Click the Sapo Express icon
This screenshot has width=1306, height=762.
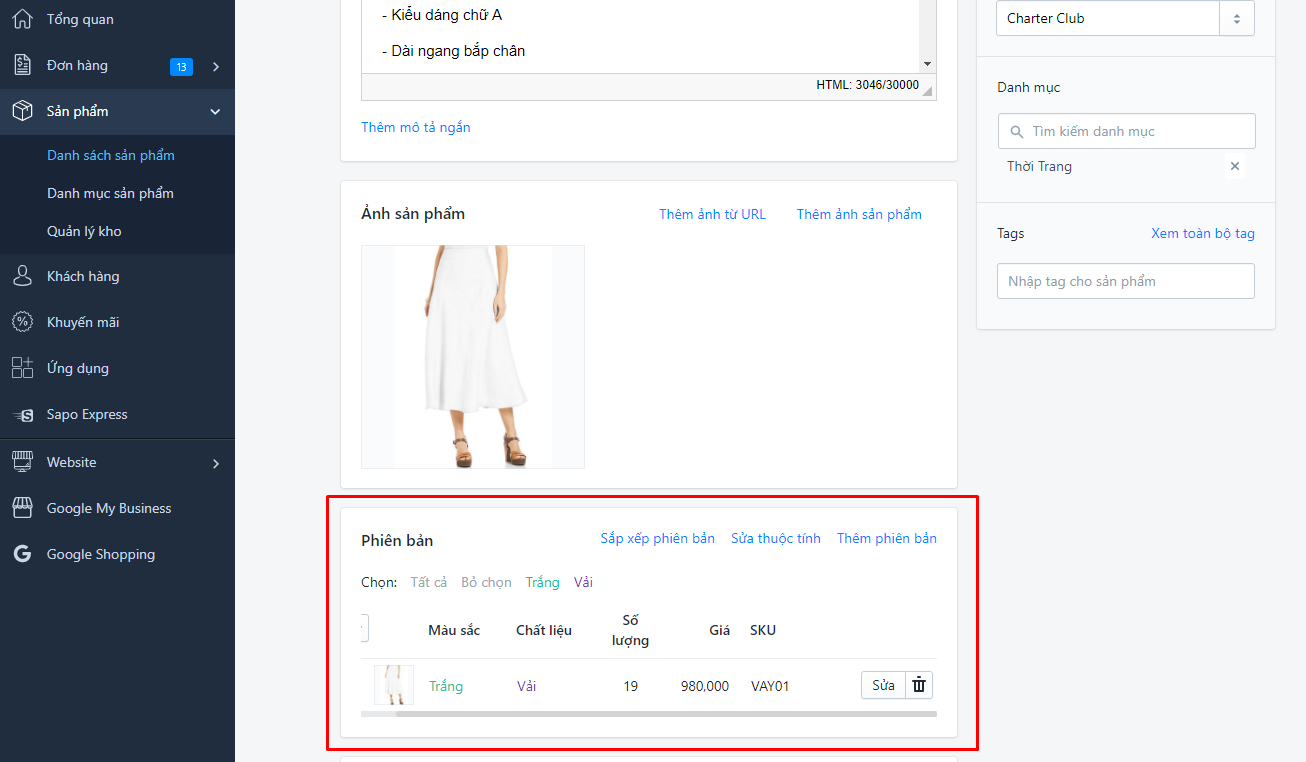[22, 414]
